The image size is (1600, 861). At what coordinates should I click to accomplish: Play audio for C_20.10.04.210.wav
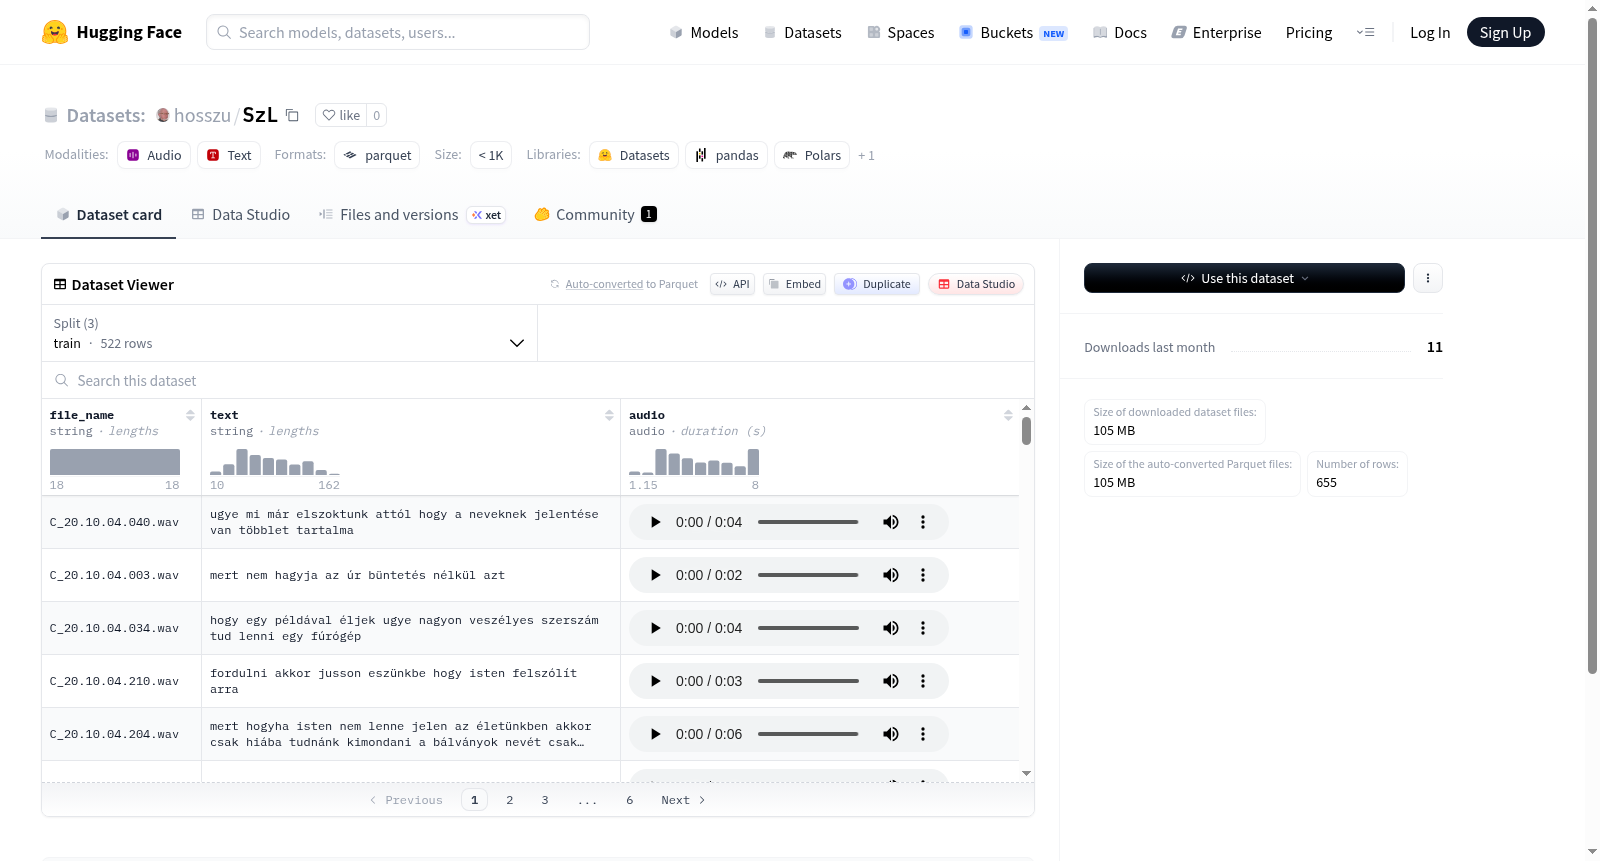pyautogui.click(x=655, y=681)
